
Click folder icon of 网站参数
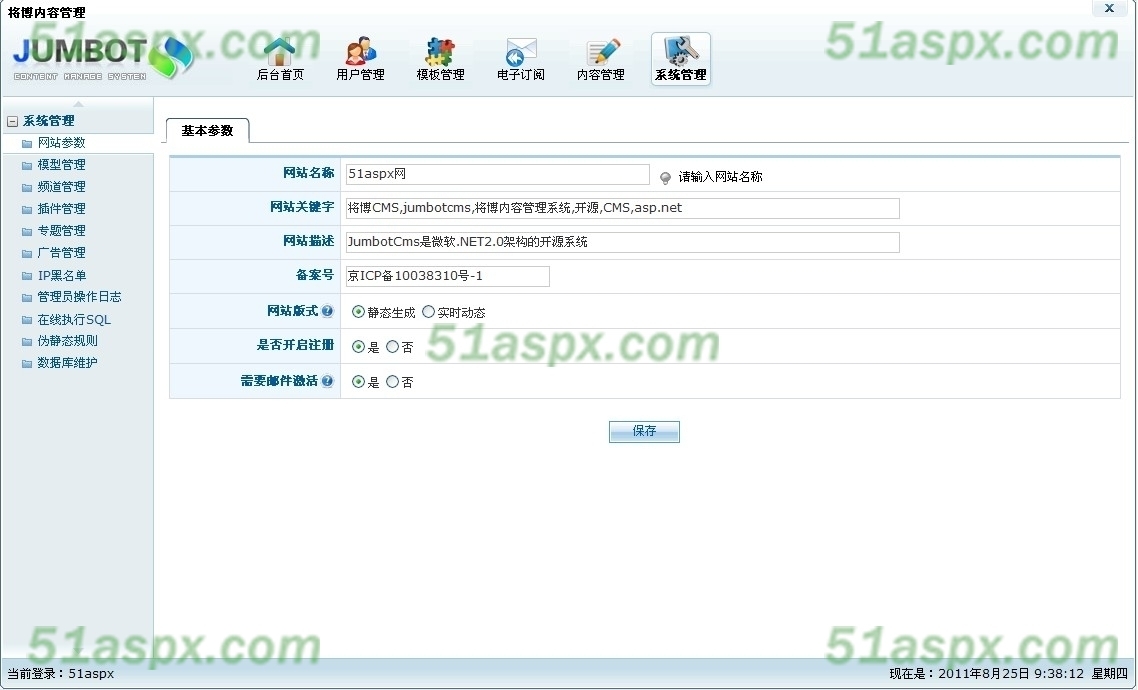27,144
